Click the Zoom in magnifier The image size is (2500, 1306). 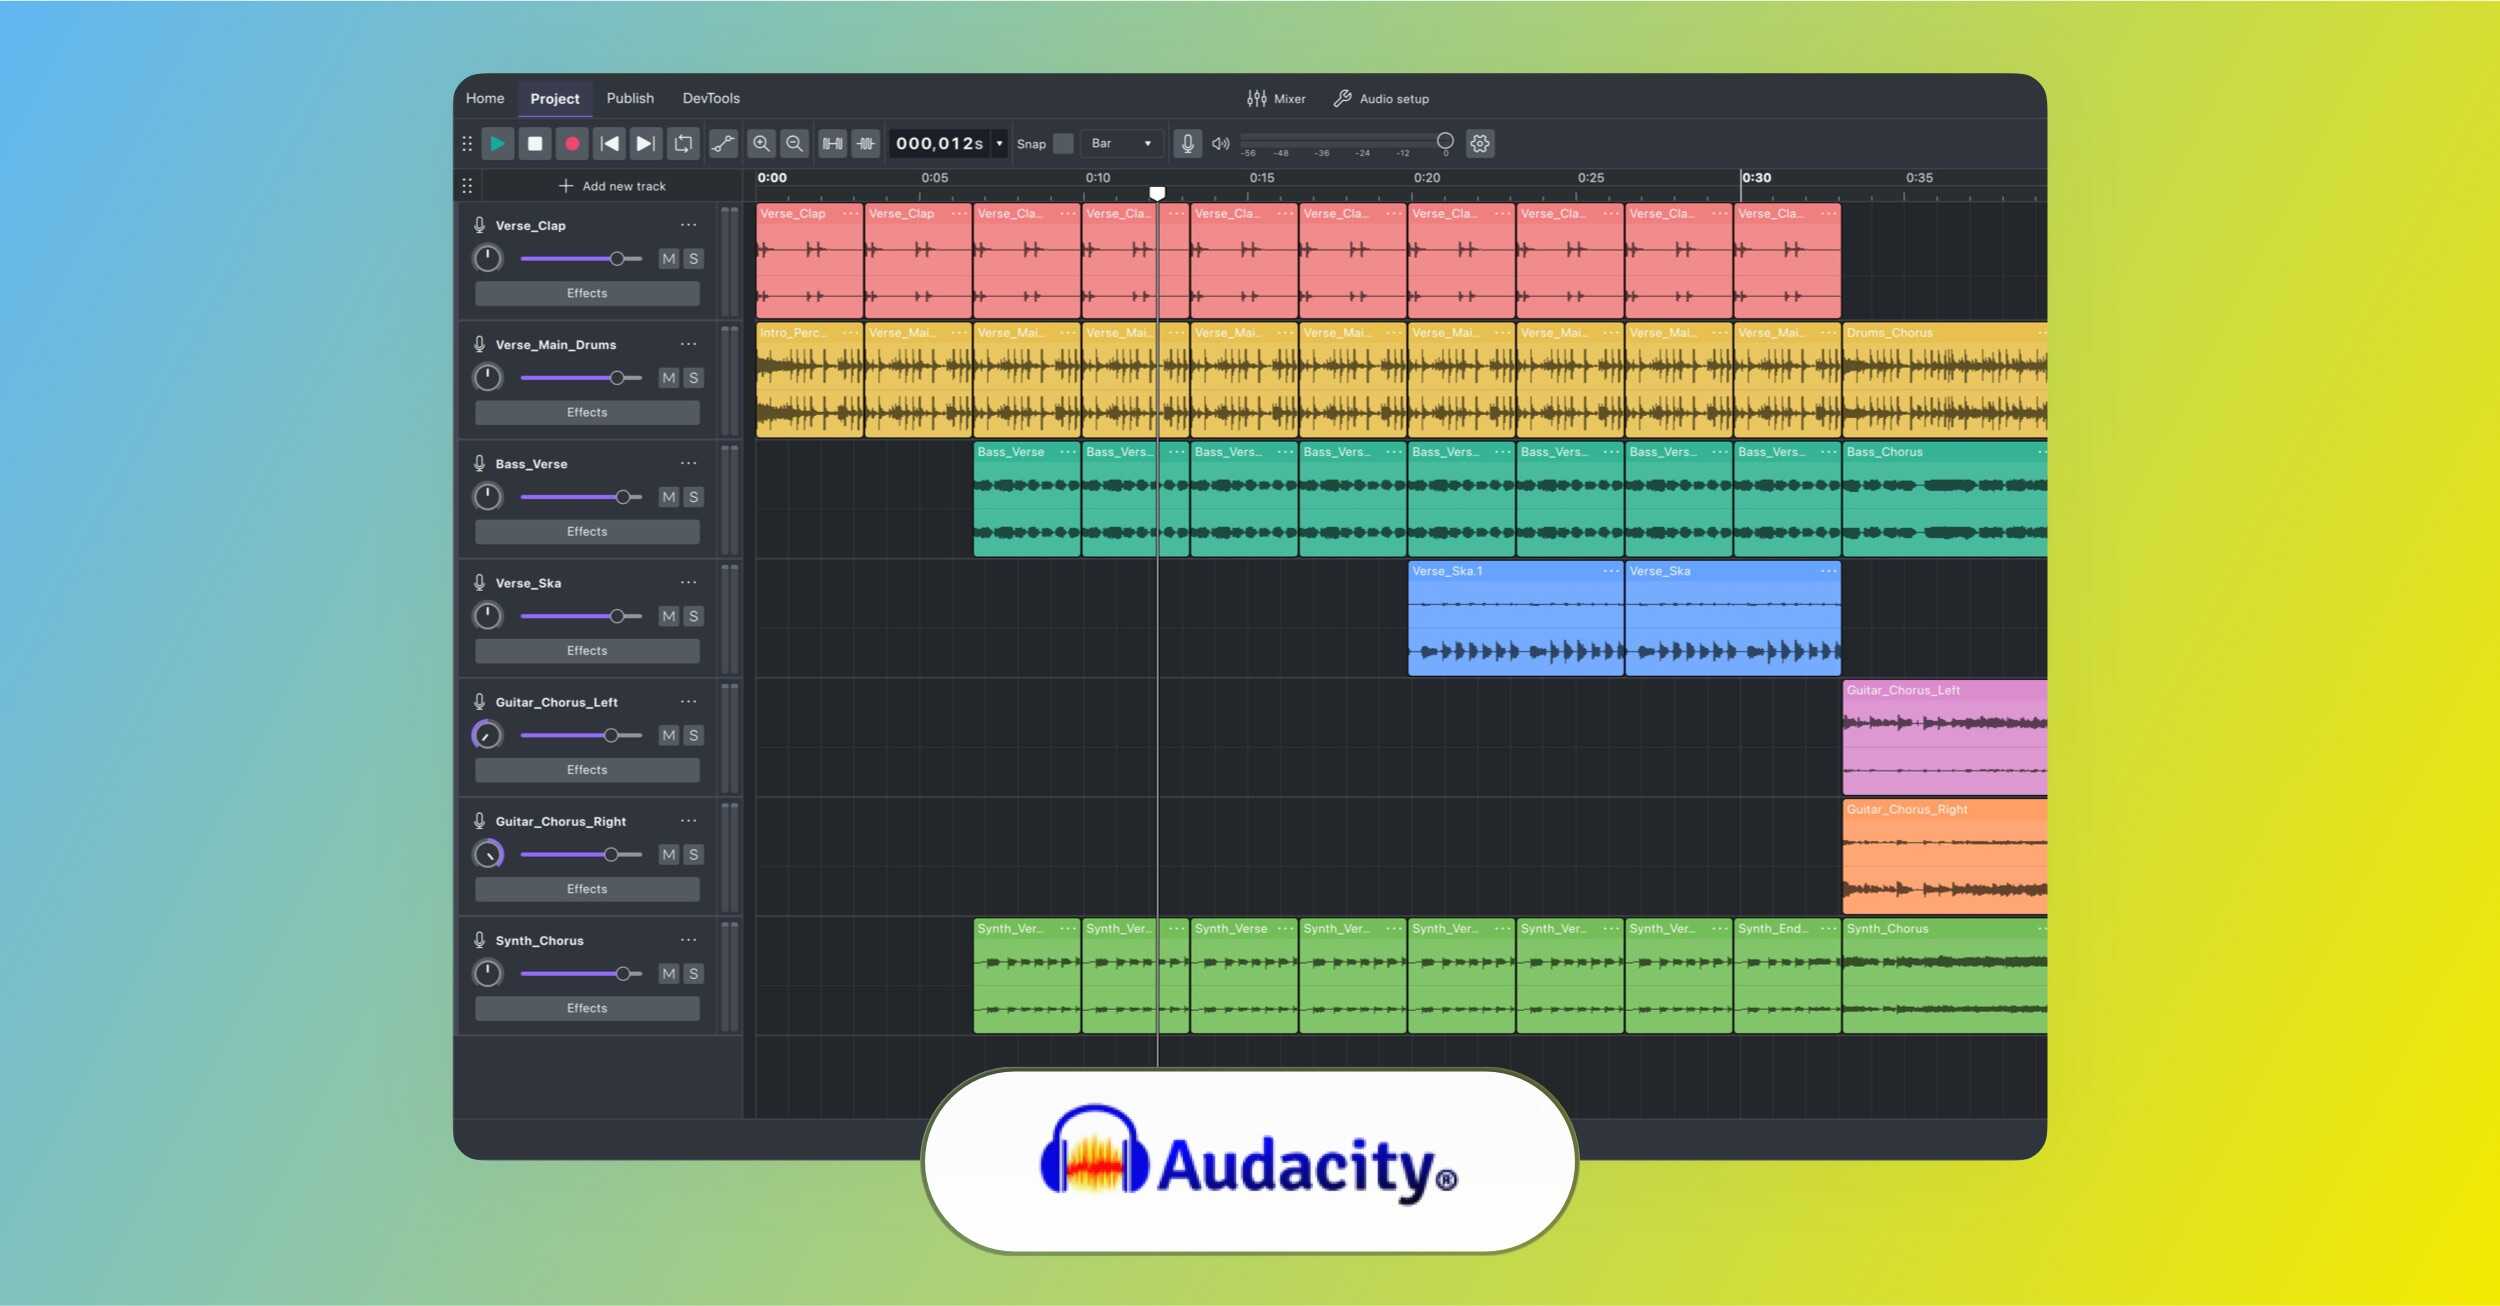click(x=761, y=144)
